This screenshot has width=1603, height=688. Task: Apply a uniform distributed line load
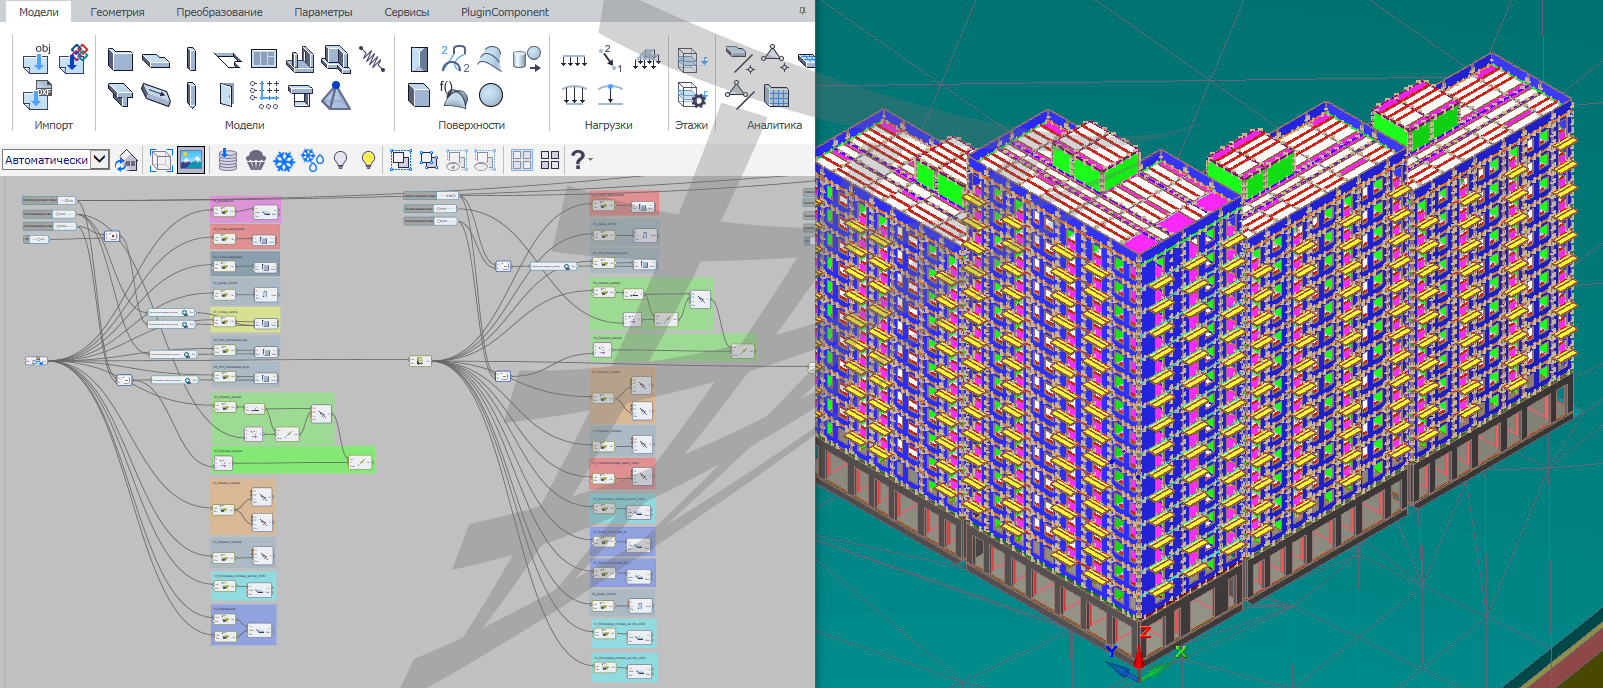pos(574,61)
